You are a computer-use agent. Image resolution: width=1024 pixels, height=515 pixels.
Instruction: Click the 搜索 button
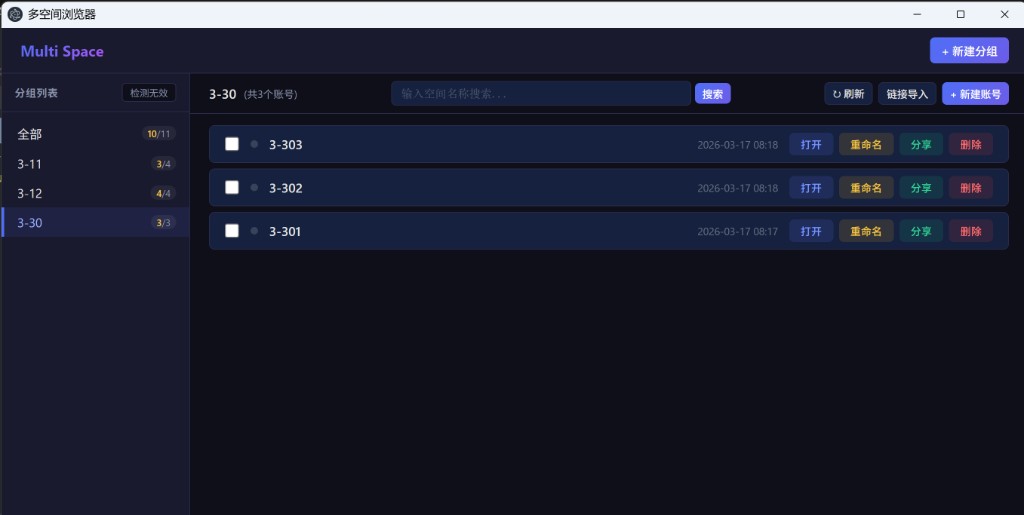pyautogui.click(x=712, y=94)
